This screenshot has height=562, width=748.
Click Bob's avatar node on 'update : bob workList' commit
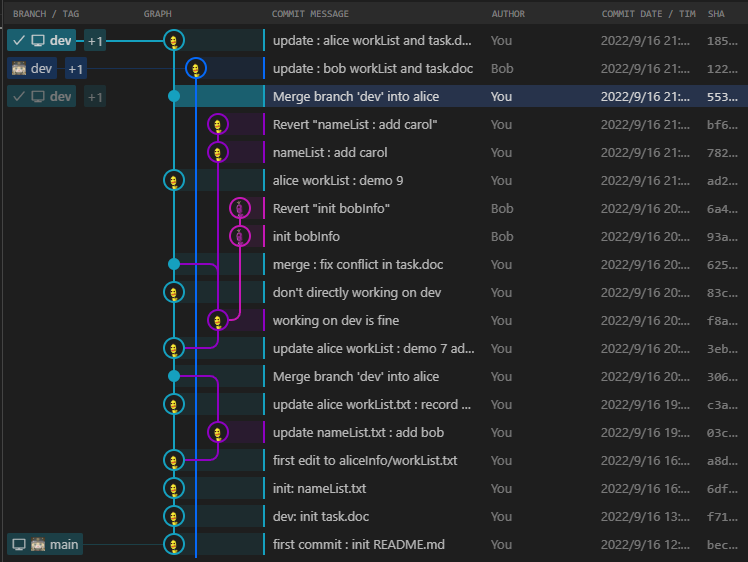196,68
